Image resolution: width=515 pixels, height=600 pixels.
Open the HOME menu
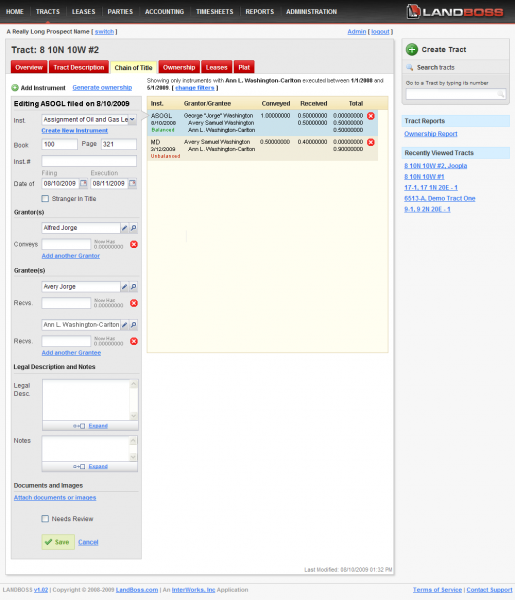coord(15,11)
